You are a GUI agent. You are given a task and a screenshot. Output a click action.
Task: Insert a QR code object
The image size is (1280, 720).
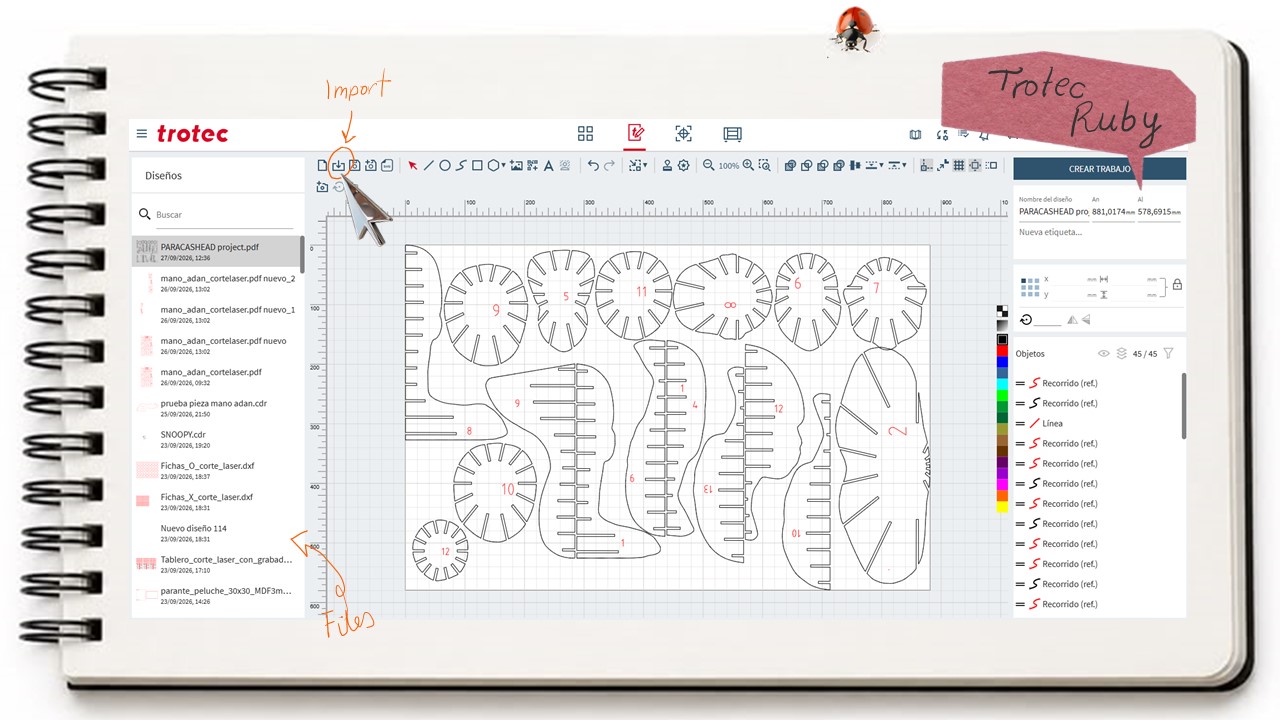pos(533,165)
